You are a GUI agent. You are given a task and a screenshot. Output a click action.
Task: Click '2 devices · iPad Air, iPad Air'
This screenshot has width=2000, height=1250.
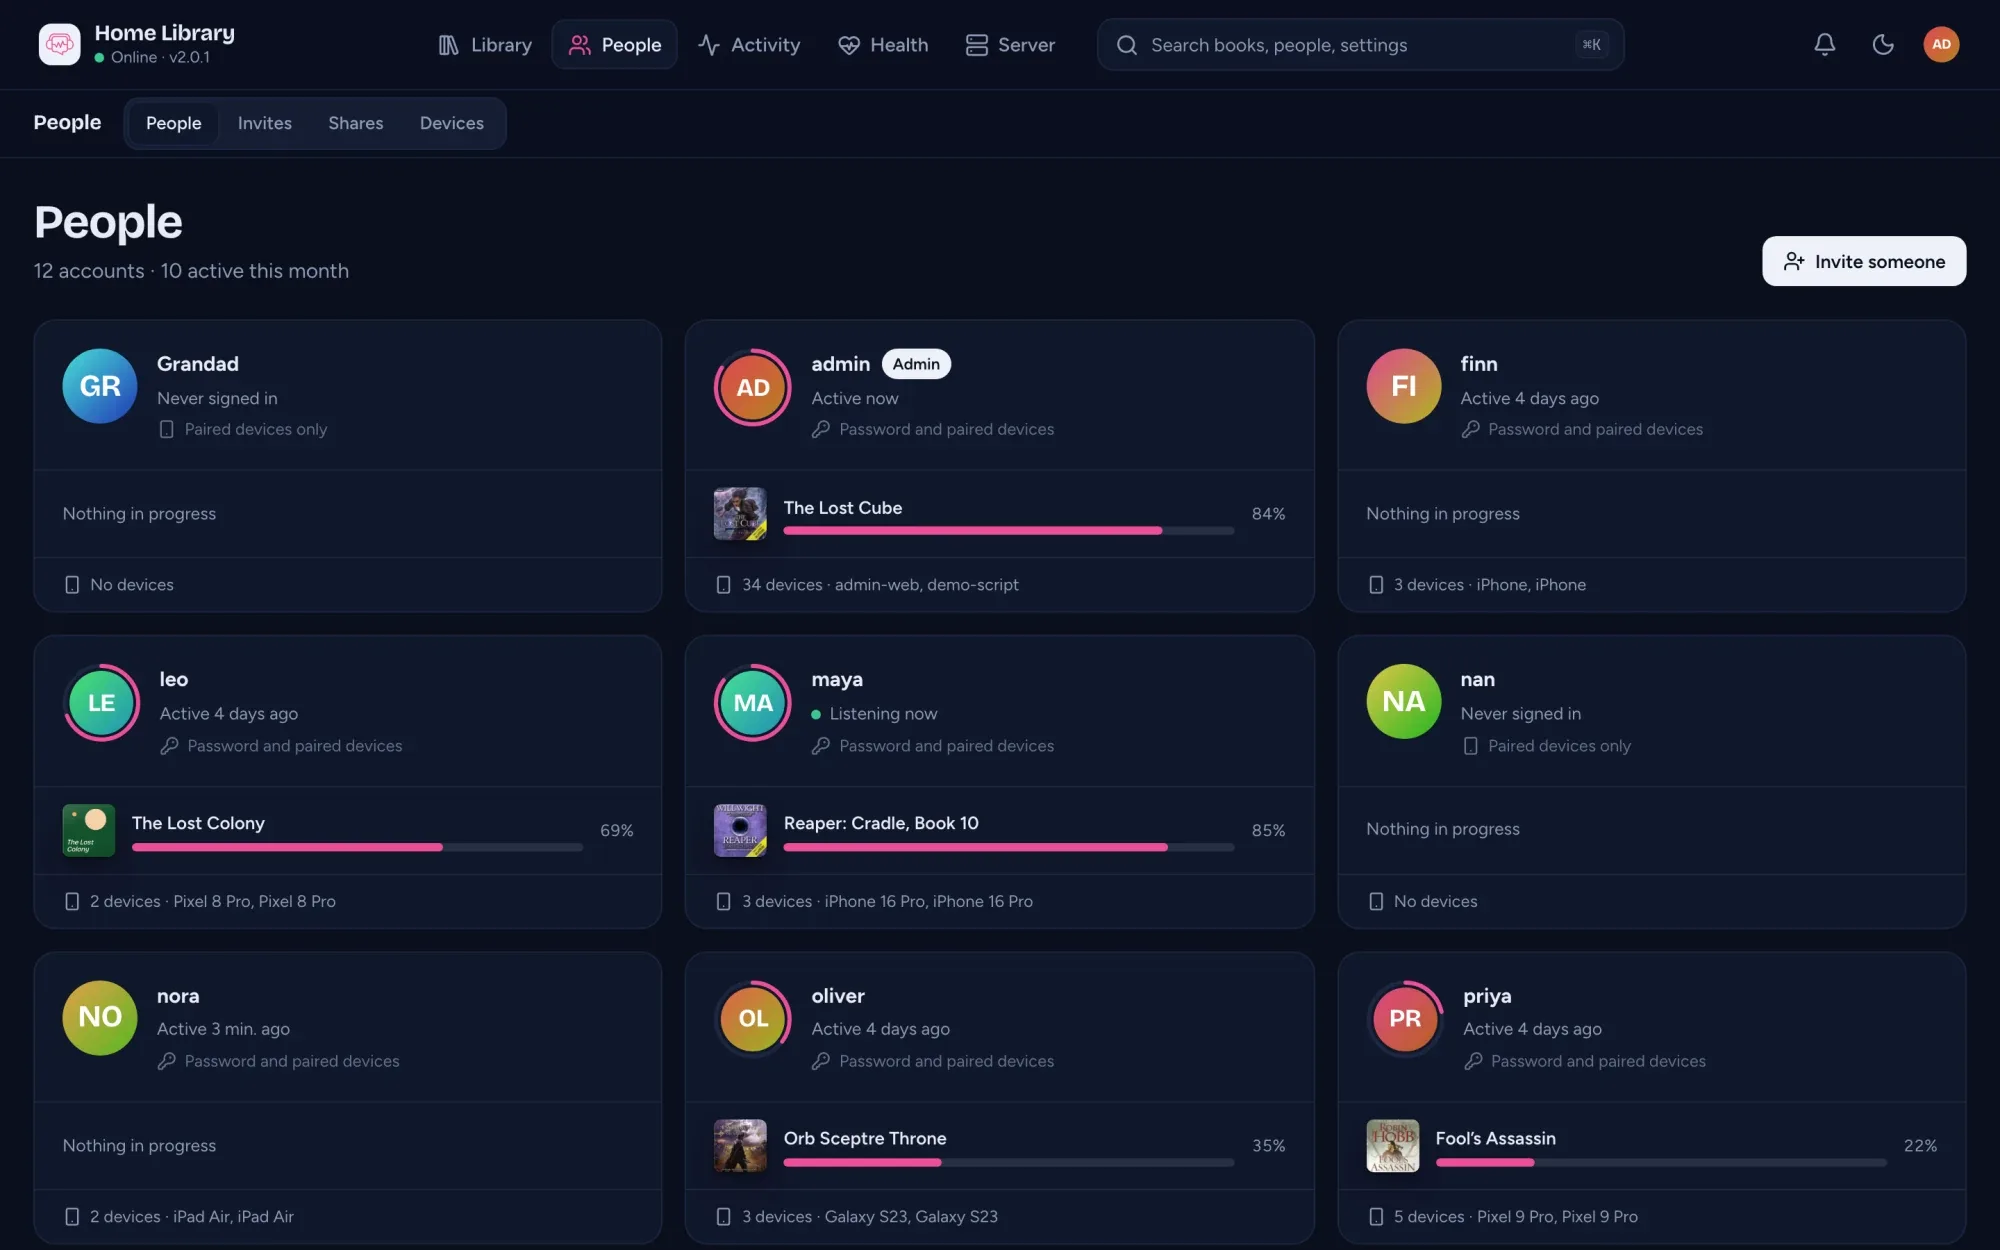192,1216
